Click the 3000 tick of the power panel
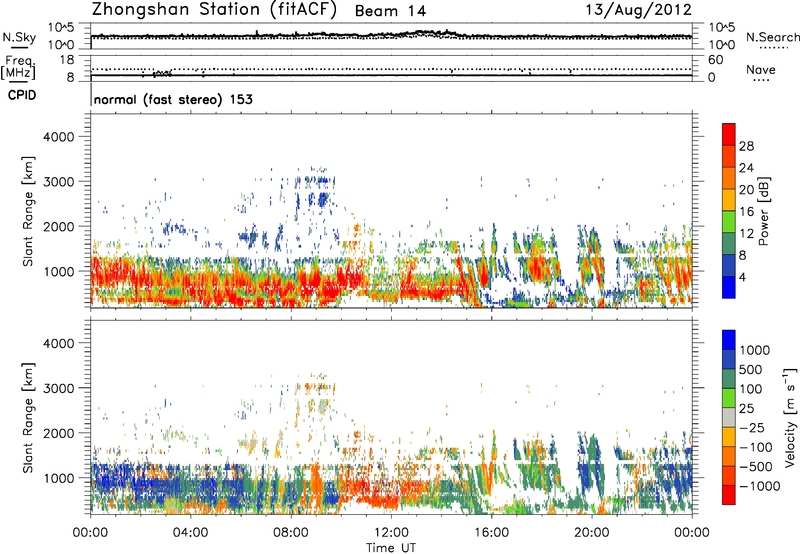The height and width of the screenshot is (554, 800). coord(58,182)
